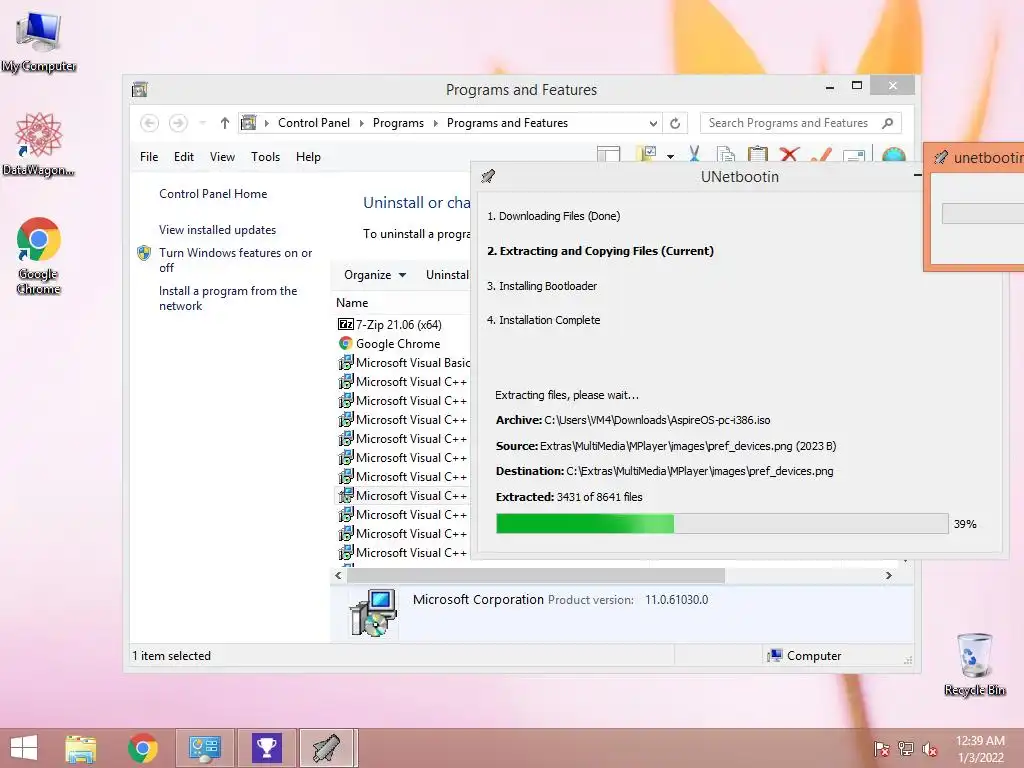Screen dimensions: 1024x768
Task: Click the horizontal scrollbar thumb in program list
Action: coord(536,575)
